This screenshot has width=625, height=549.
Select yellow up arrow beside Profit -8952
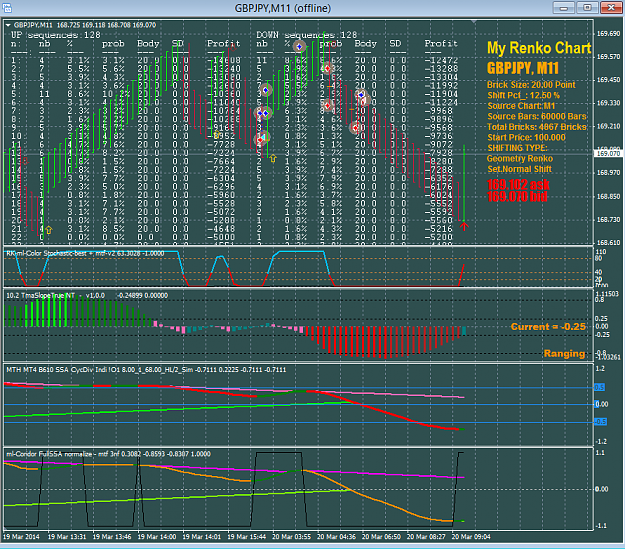tap(217, 135)
